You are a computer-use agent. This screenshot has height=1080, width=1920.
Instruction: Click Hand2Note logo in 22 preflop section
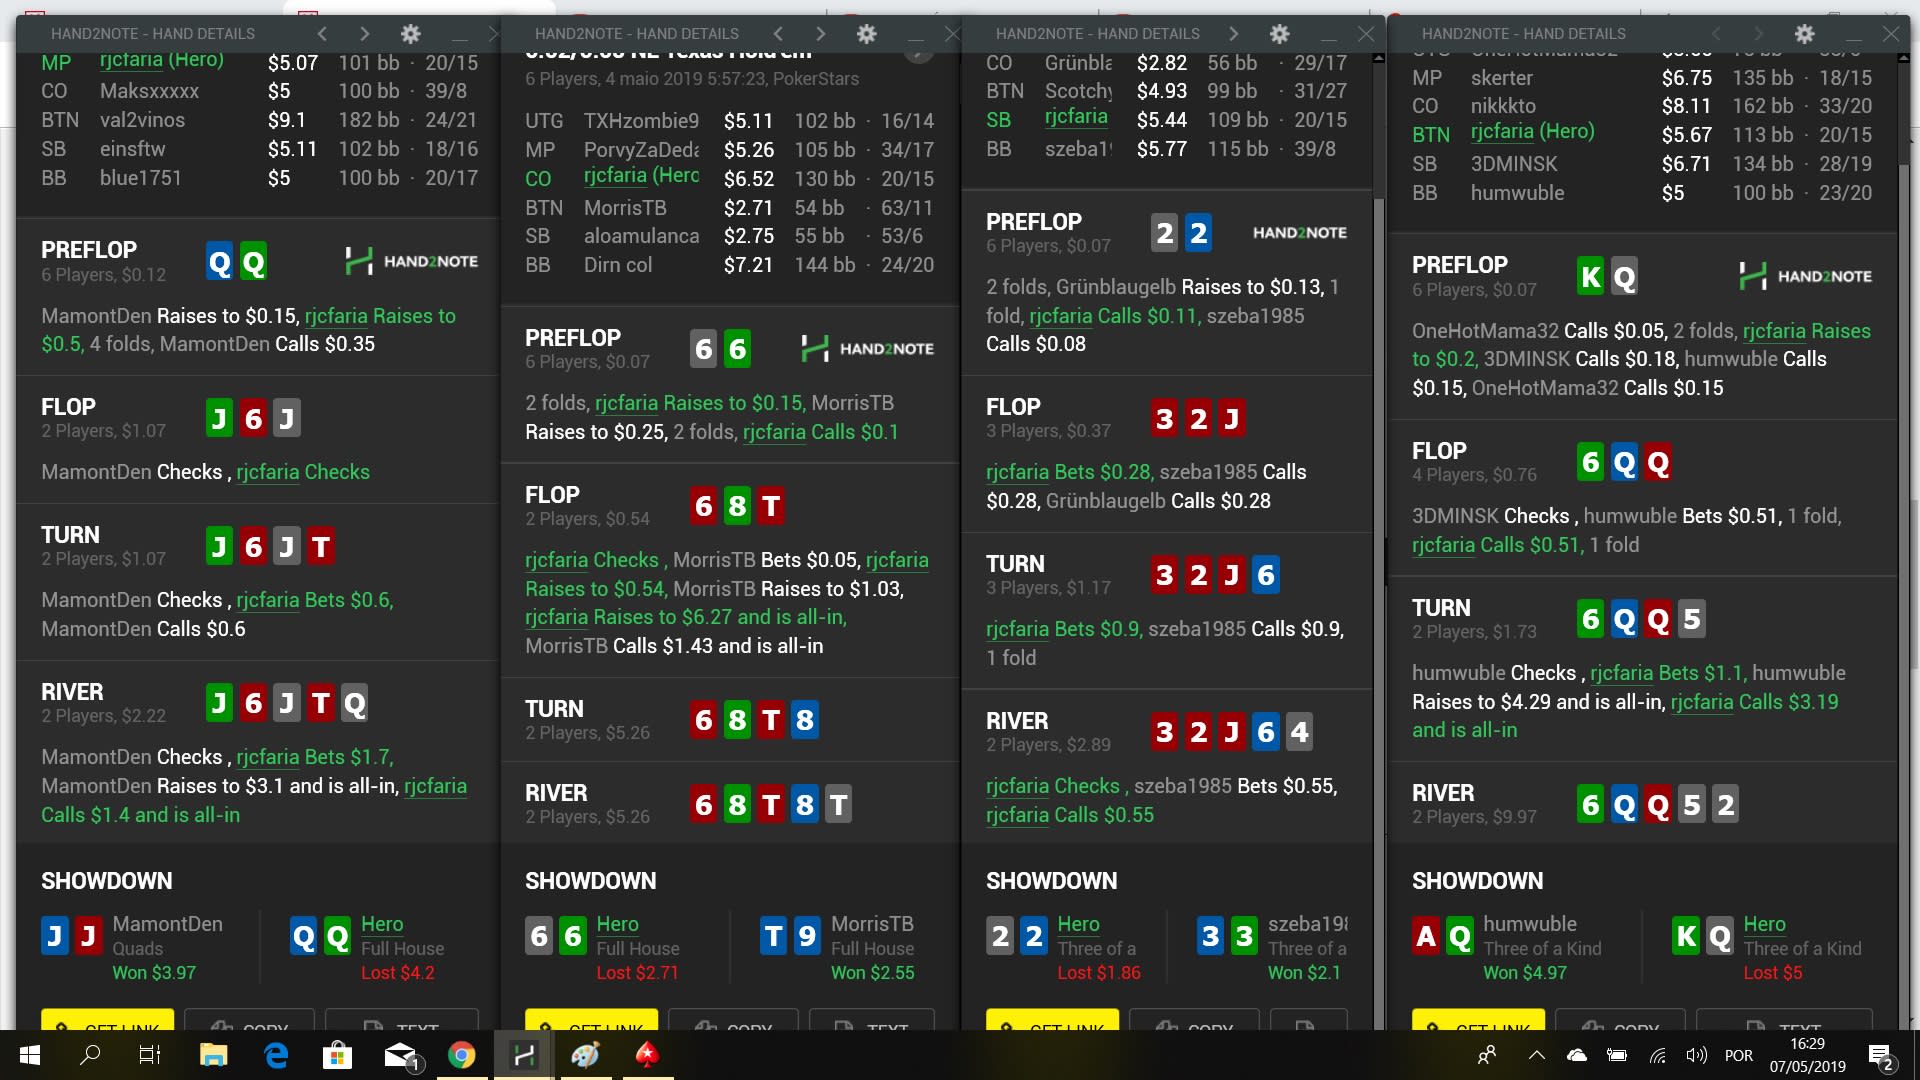(1299, 232)
